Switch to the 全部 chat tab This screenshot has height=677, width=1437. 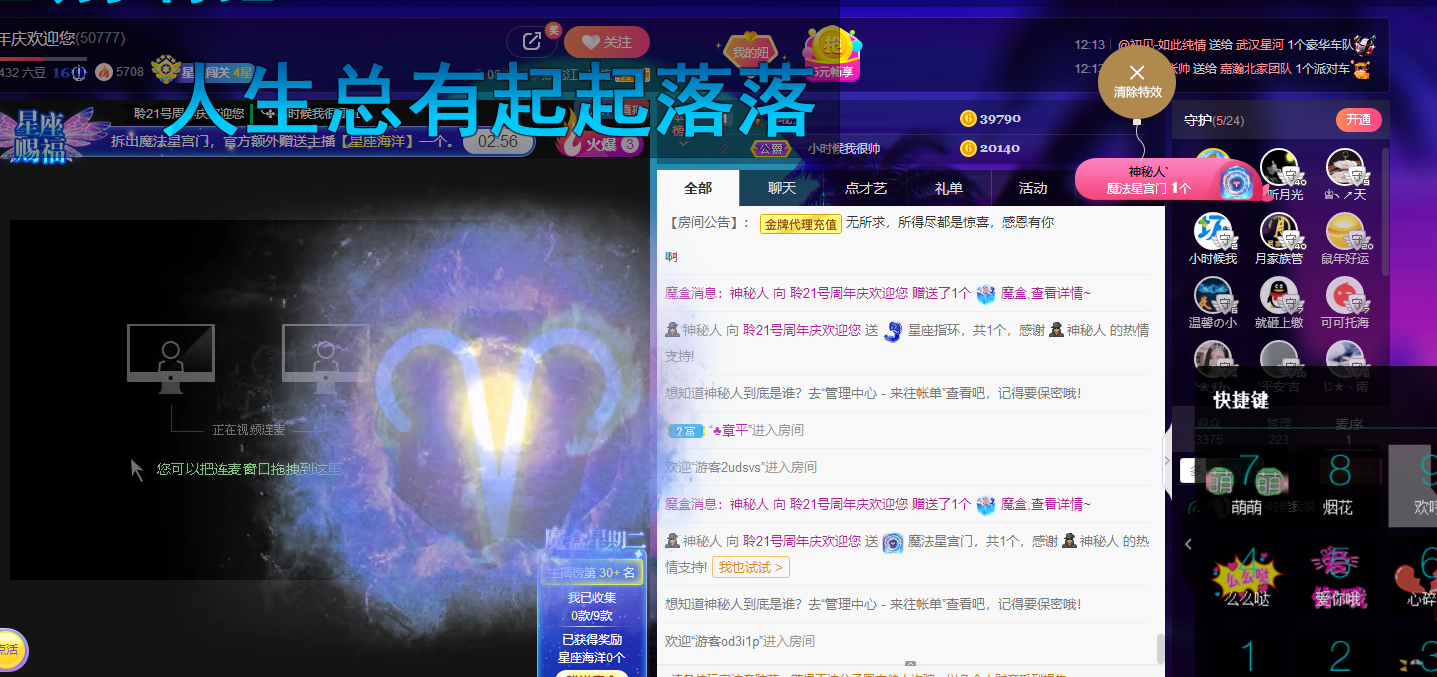click(x=698, y=188)
